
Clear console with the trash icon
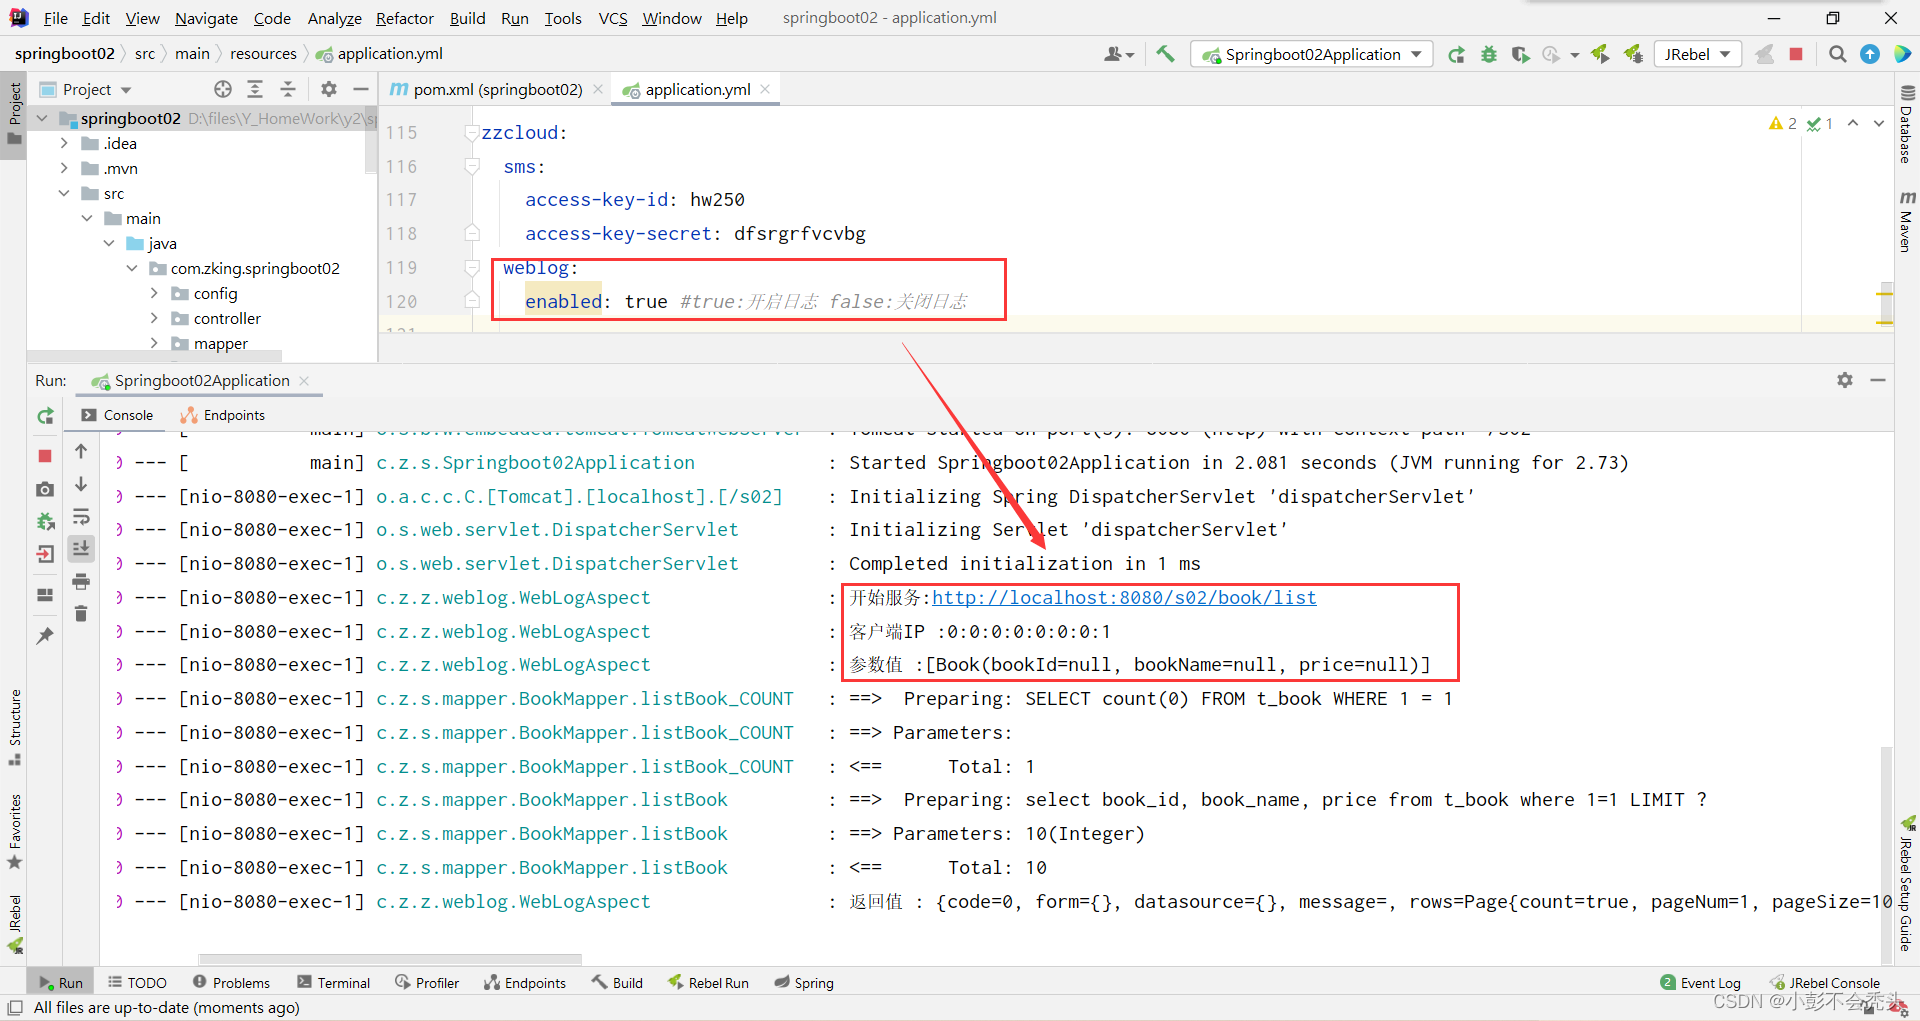click(x=81, y=613)
